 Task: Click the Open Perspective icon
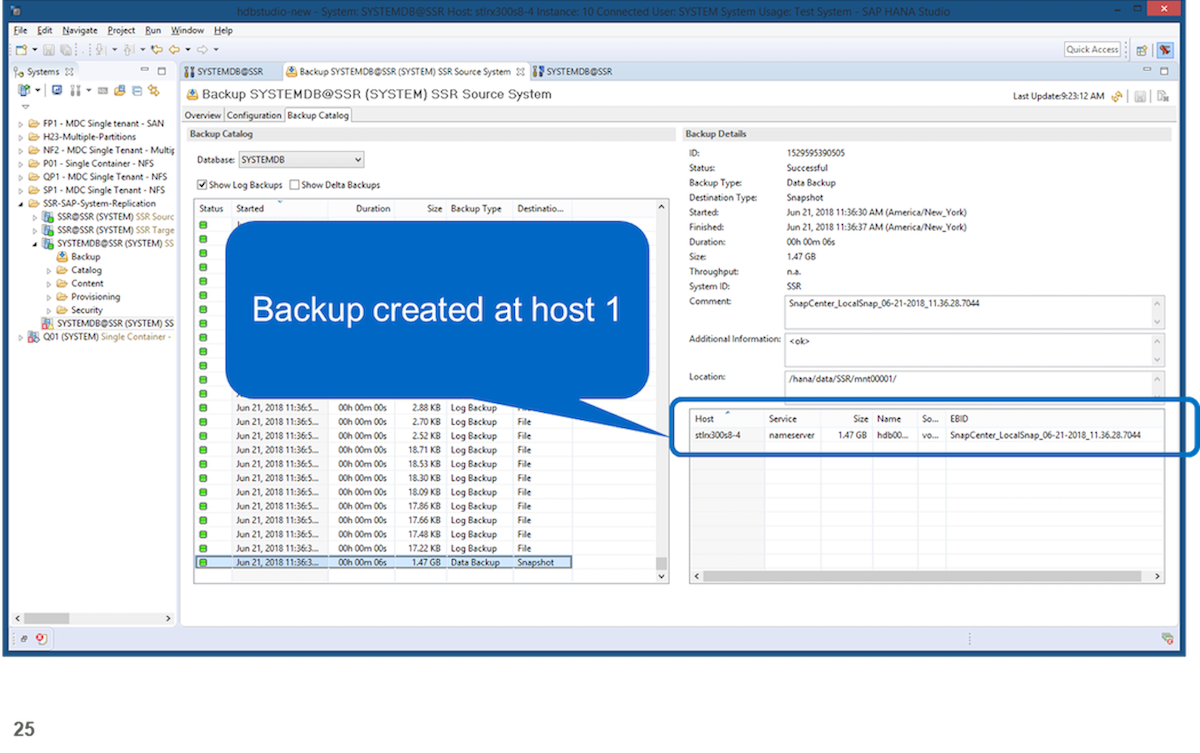(x=1143, y=50)
